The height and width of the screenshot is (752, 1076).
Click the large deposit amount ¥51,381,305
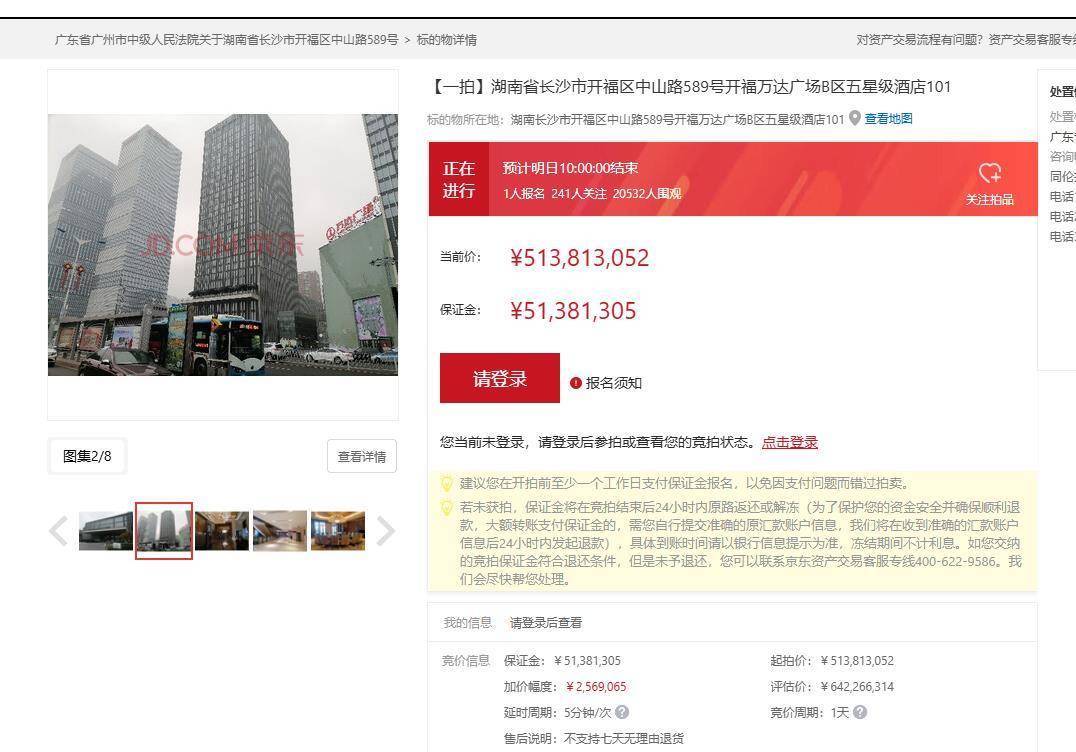pos(573,311)
